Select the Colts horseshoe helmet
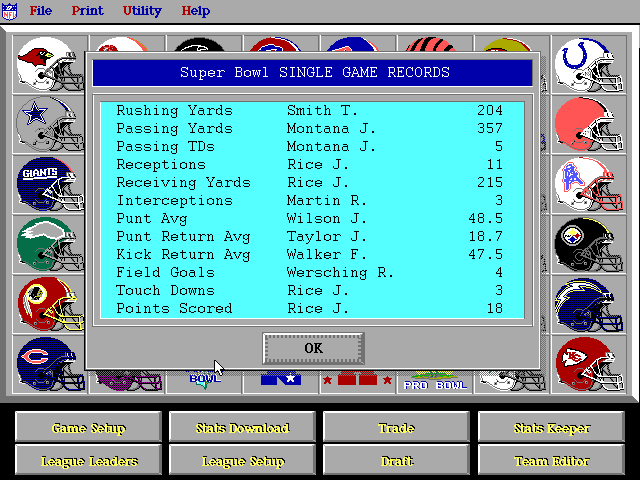Viewport: 640px width, 480px height. [x=589, y=64]
